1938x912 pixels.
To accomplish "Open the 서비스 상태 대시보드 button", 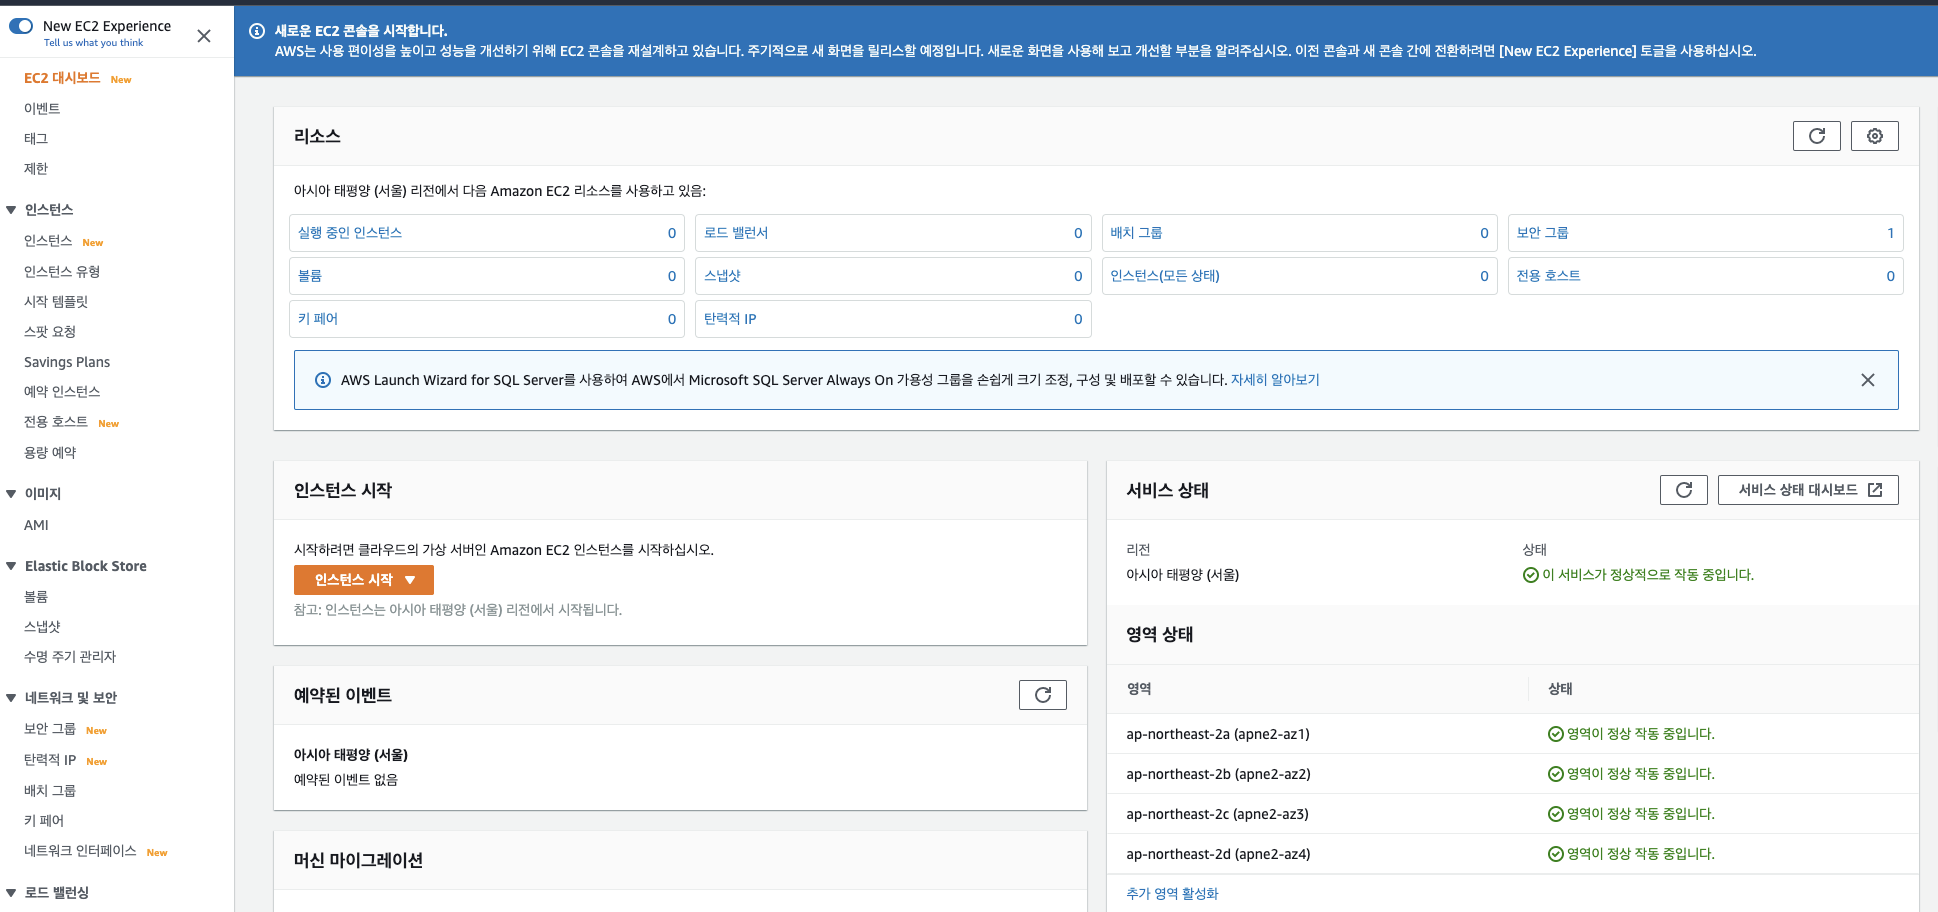I will coord(1808,490).
